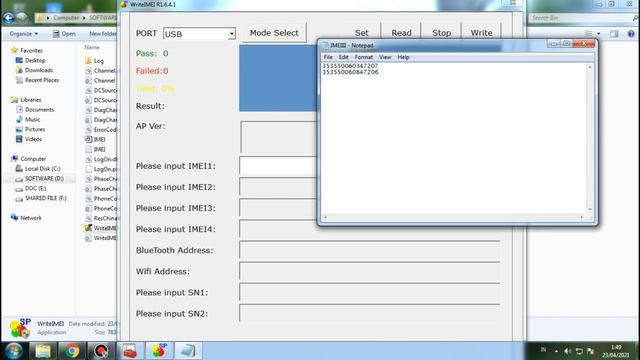Click the Mode Select button
The image size is (640, 360).
[274, 33]
